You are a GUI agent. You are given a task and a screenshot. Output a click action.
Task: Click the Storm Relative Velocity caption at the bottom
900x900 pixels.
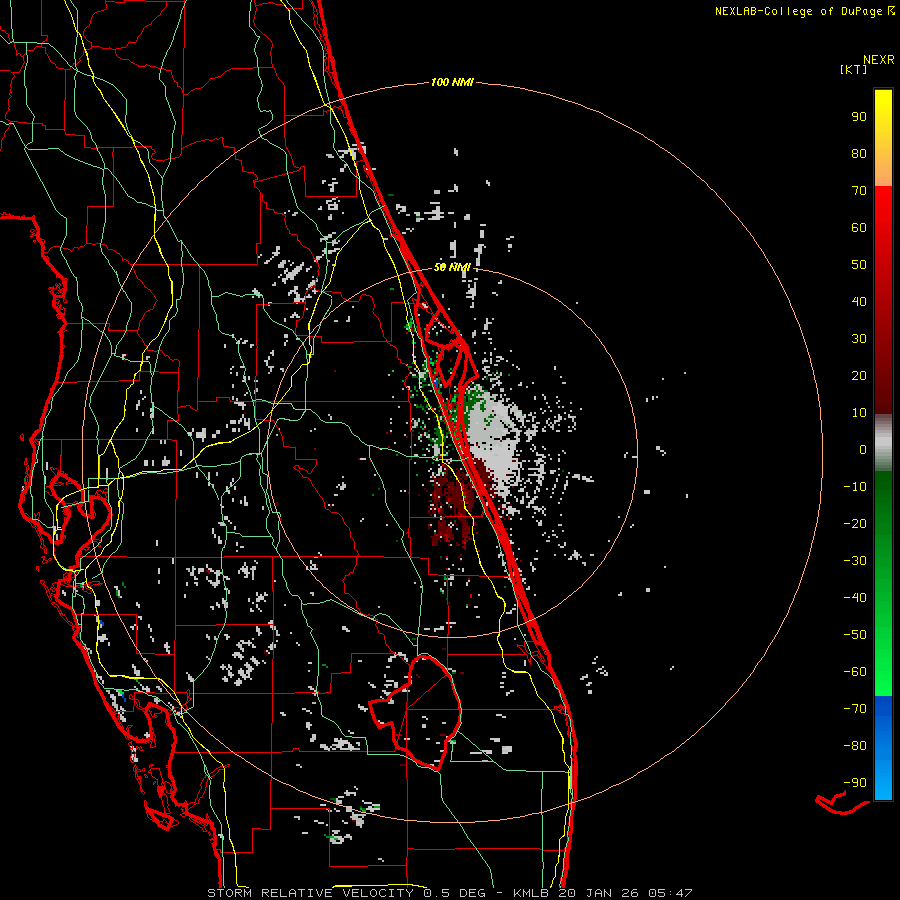[449, 893]
